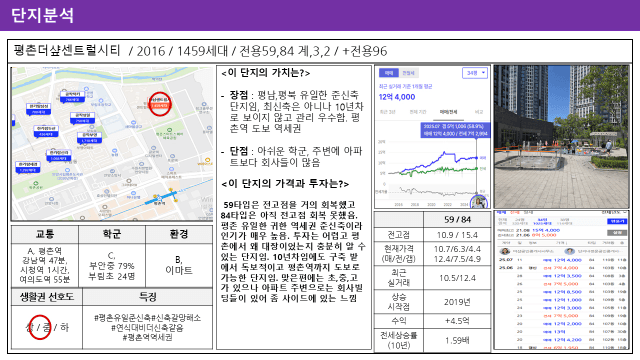The image size is (640, 360).
Task: Switch to the 매매/전세 chart tab
Action: [x=448, y=112]
